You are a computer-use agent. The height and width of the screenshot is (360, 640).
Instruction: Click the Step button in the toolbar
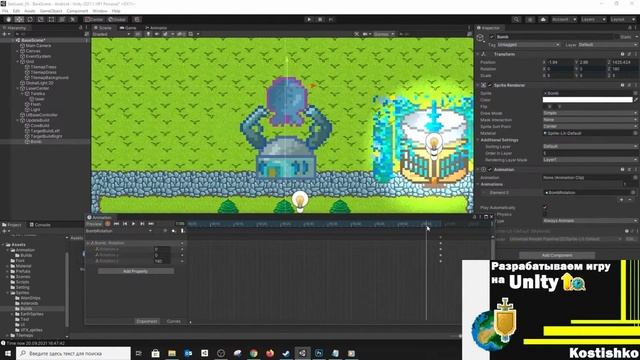point(331,19)
